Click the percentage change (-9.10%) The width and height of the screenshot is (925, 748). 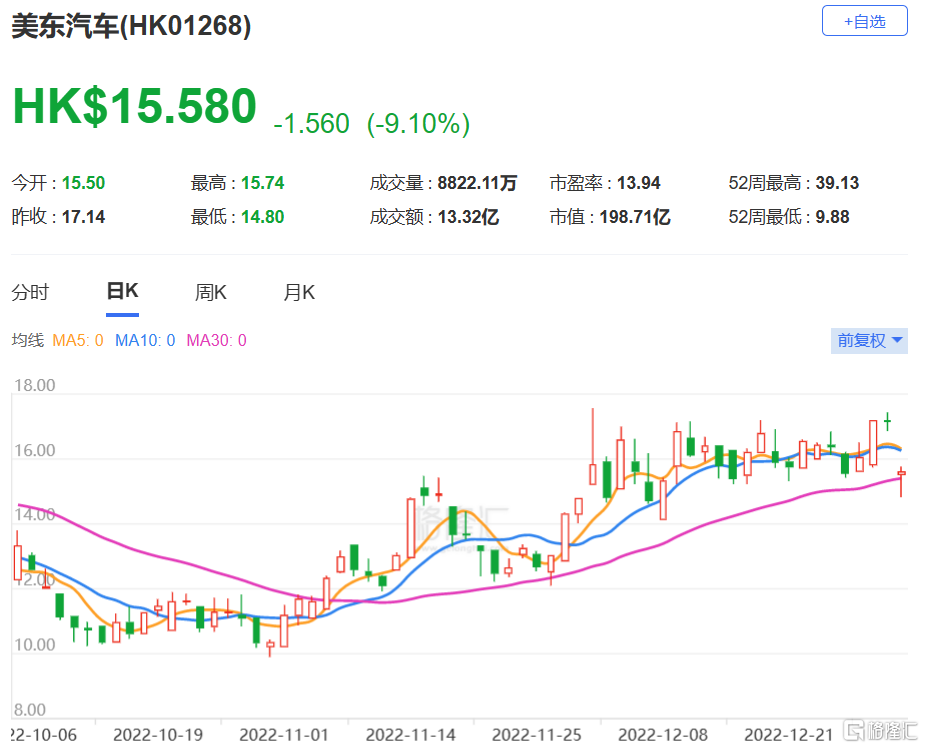click(x=418, y=124)
